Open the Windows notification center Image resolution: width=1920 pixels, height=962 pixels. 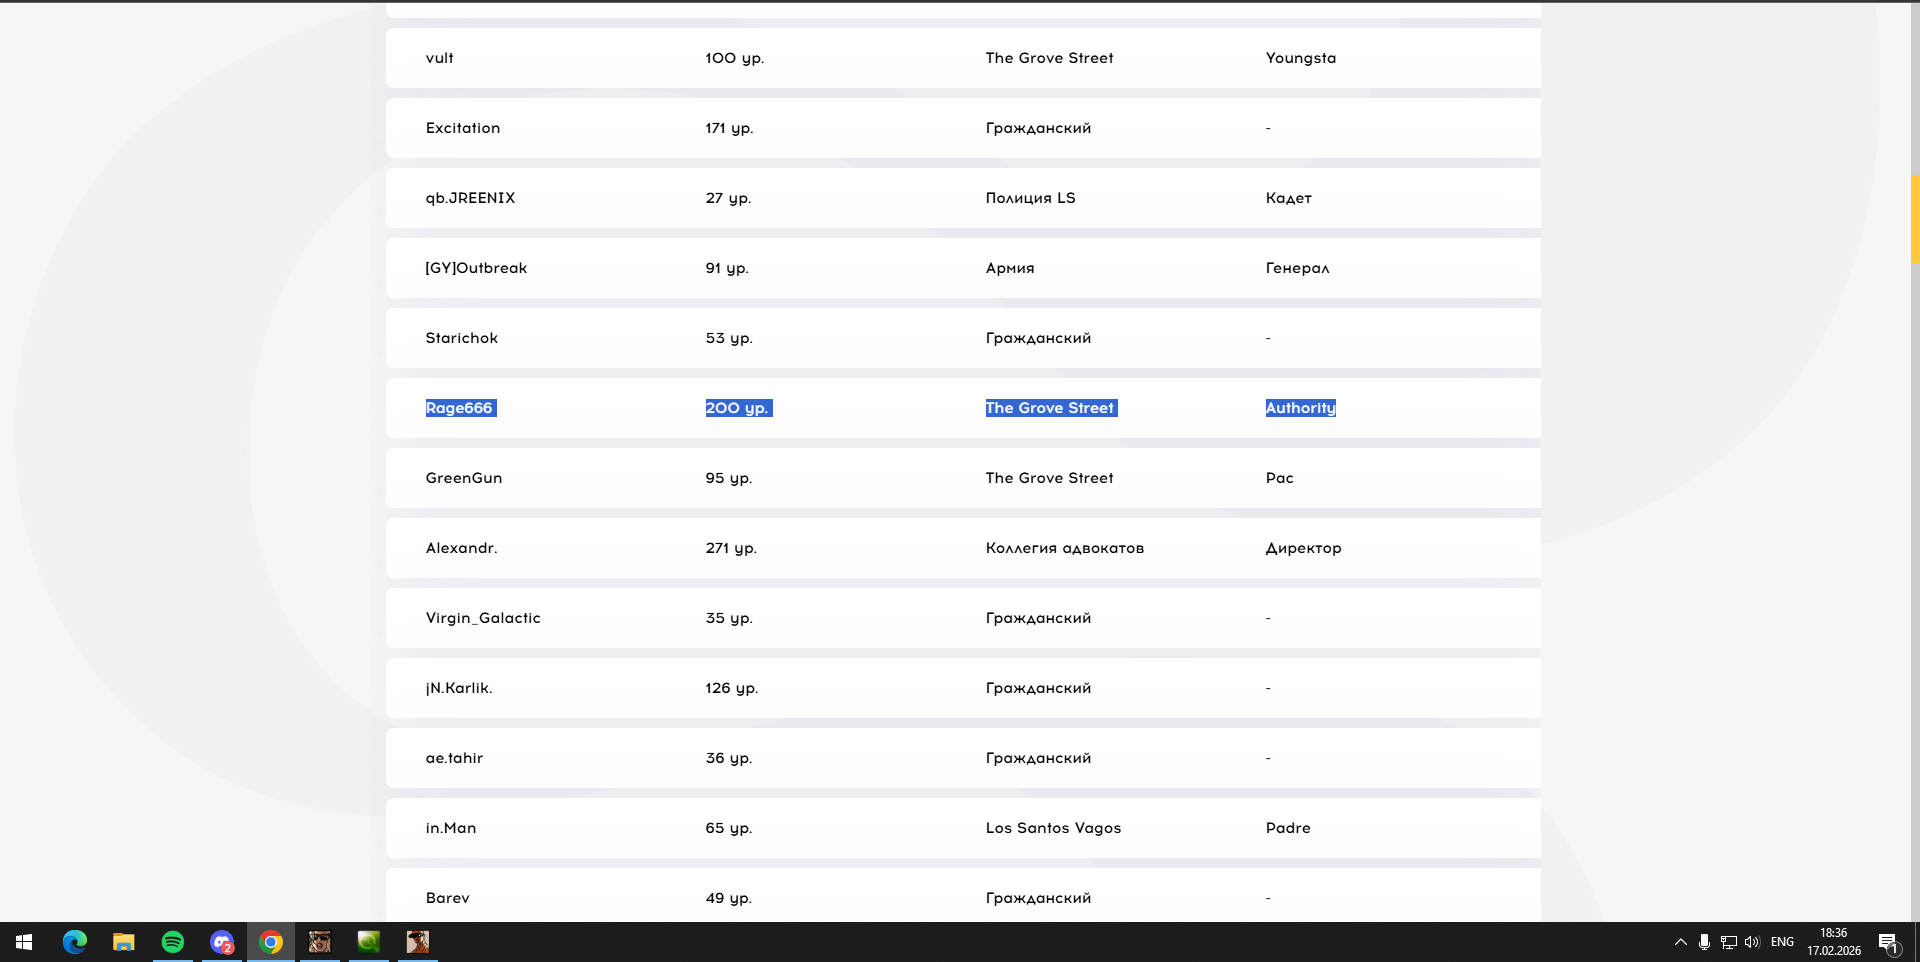coord(1888,942)
